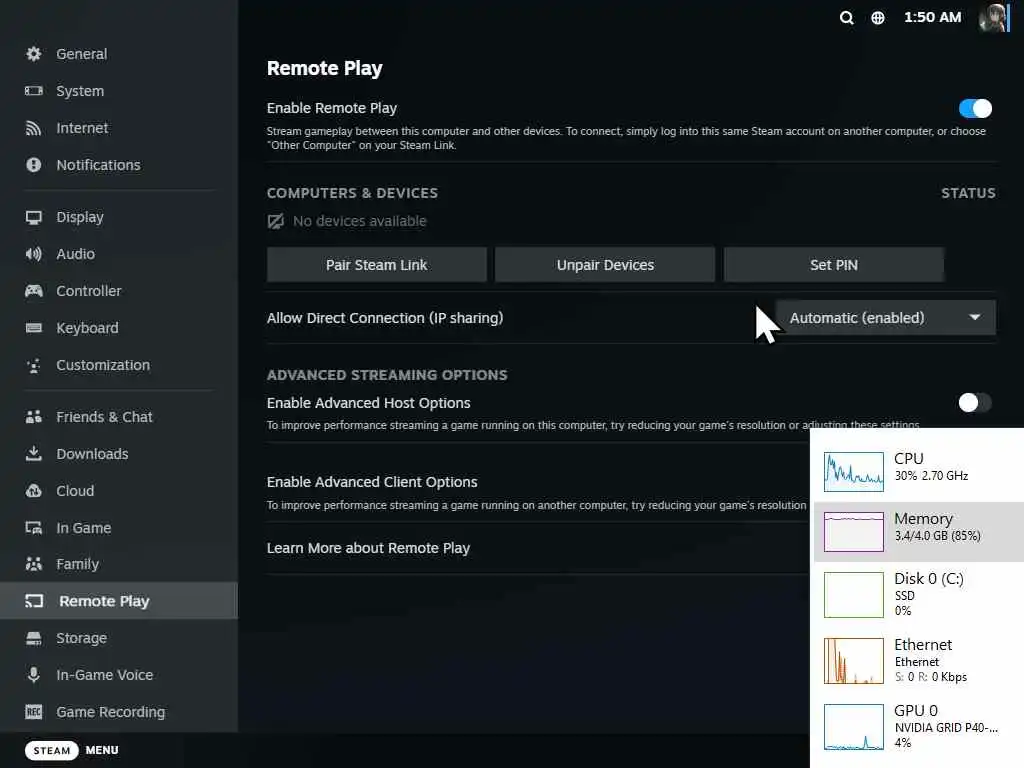Click the MENU label at bottom
Image resolution: width=1024 pixels, height=768 pixels.
click(x=102, y=750)
